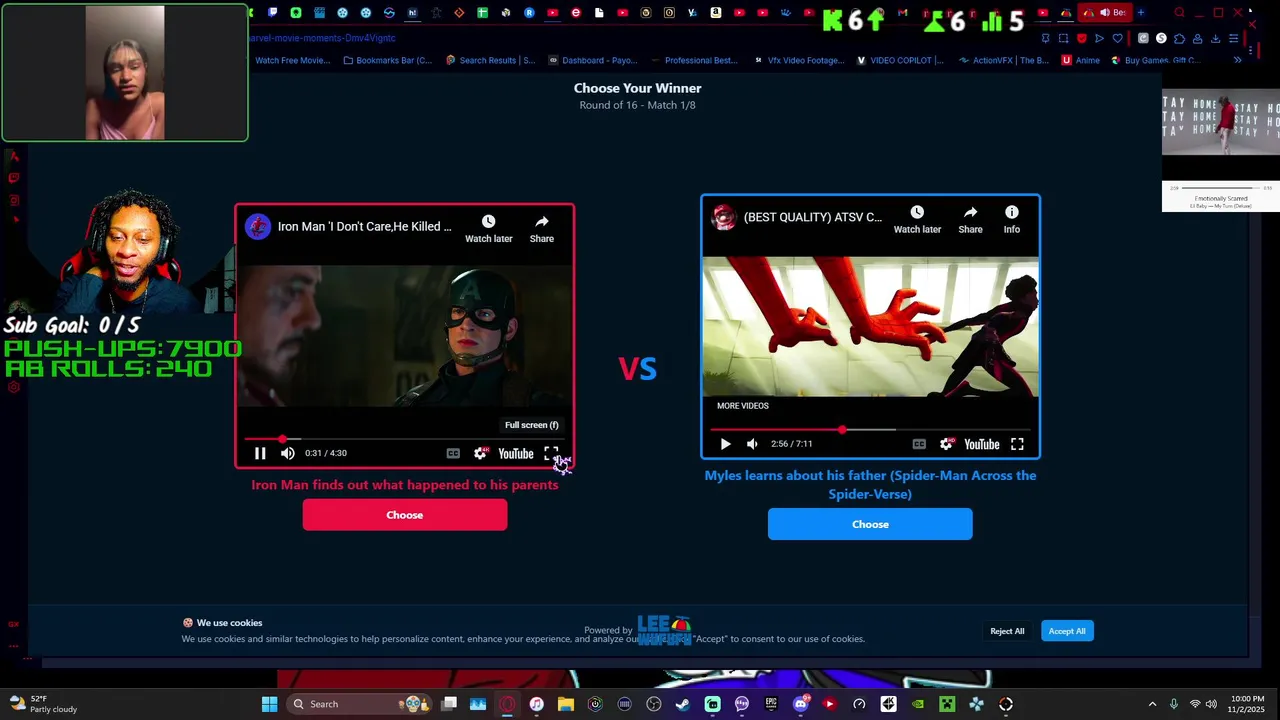
Task: Open 'Watch Free Movie...' bookmark
Action: 292,60
